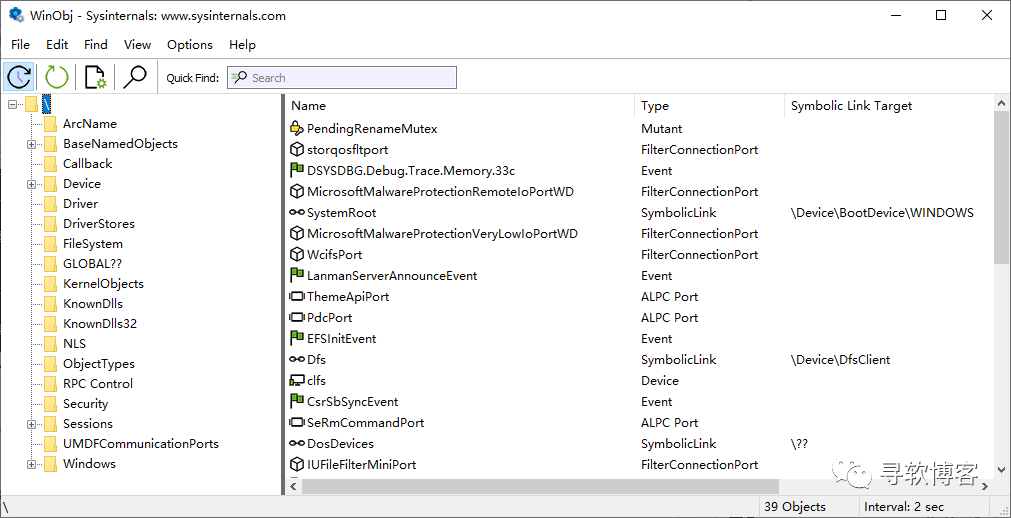This screenshot has height=518, width=1011.
Task: Click the PendingRenameMutex mutant icon
Action: (296, 128)
